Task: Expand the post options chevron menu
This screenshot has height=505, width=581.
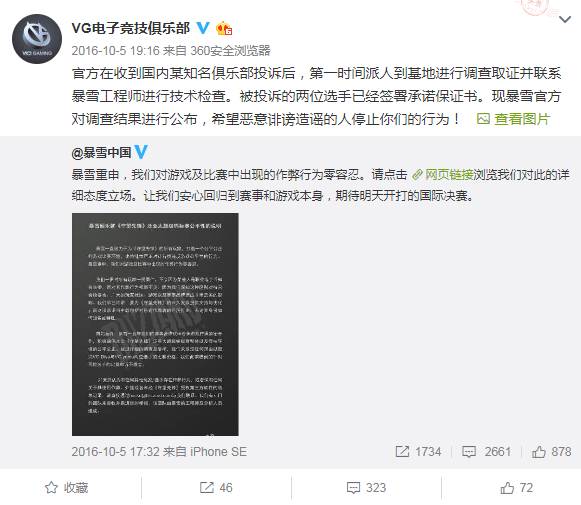Action: point(565,19)
